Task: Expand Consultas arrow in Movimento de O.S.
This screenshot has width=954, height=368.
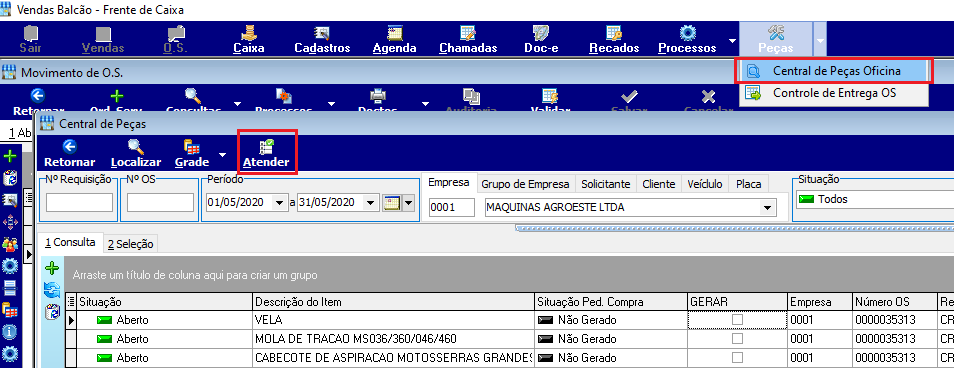Action: pyautogui.click(x=237, y=103)
